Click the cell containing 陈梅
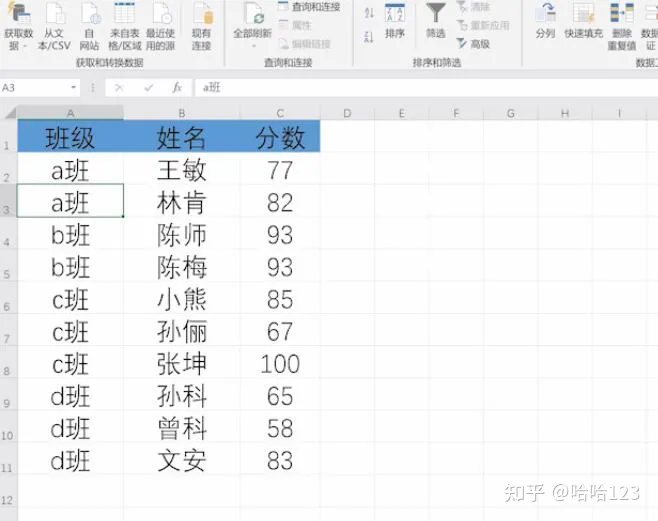Screen dimensions: 658x521 pyautogui.click(x=182, y=266)
